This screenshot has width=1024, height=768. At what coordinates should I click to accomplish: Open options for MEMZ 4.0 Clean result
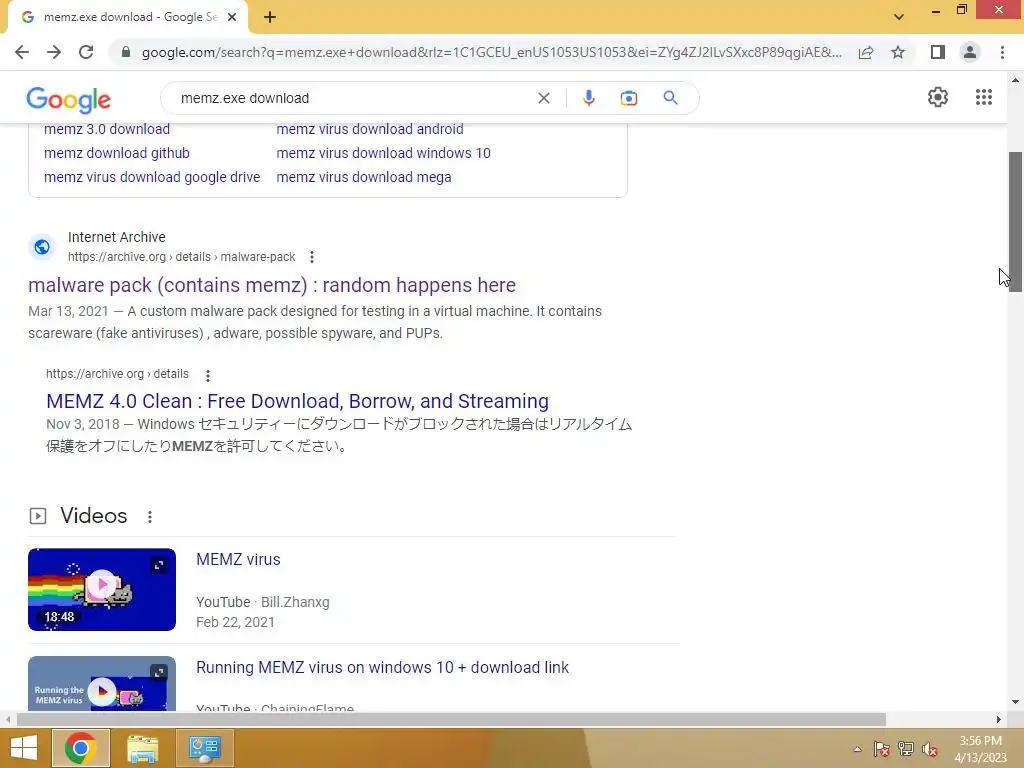click(208, 376)
